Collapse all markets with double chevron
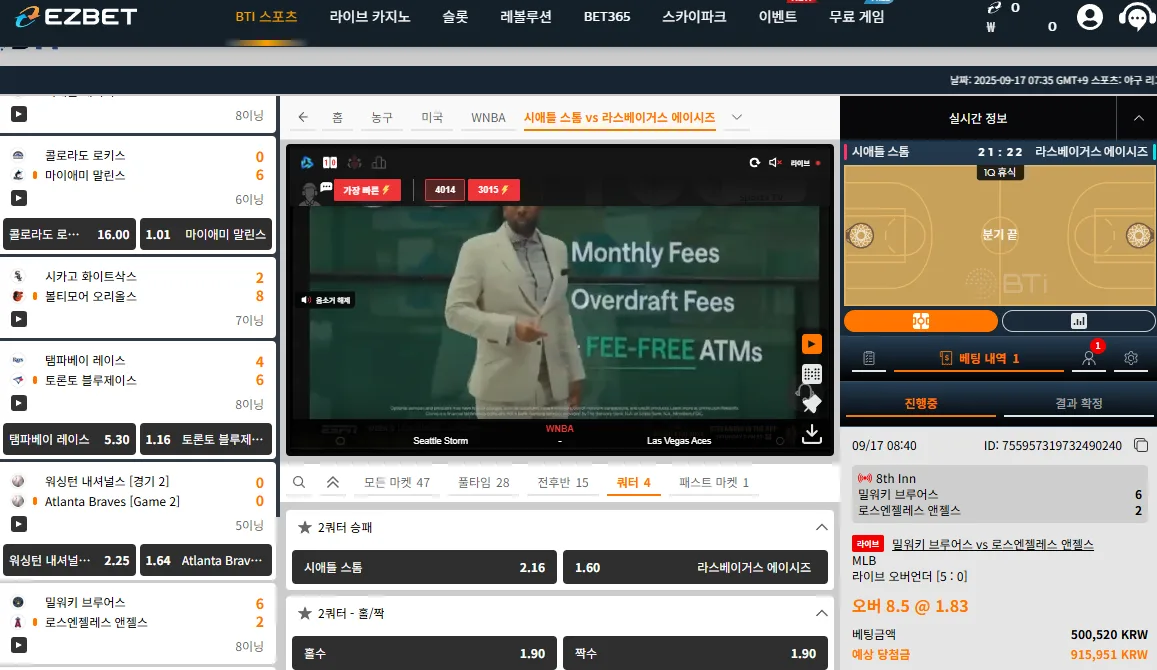The image size is (1157, 670). (x=333, y=482)
